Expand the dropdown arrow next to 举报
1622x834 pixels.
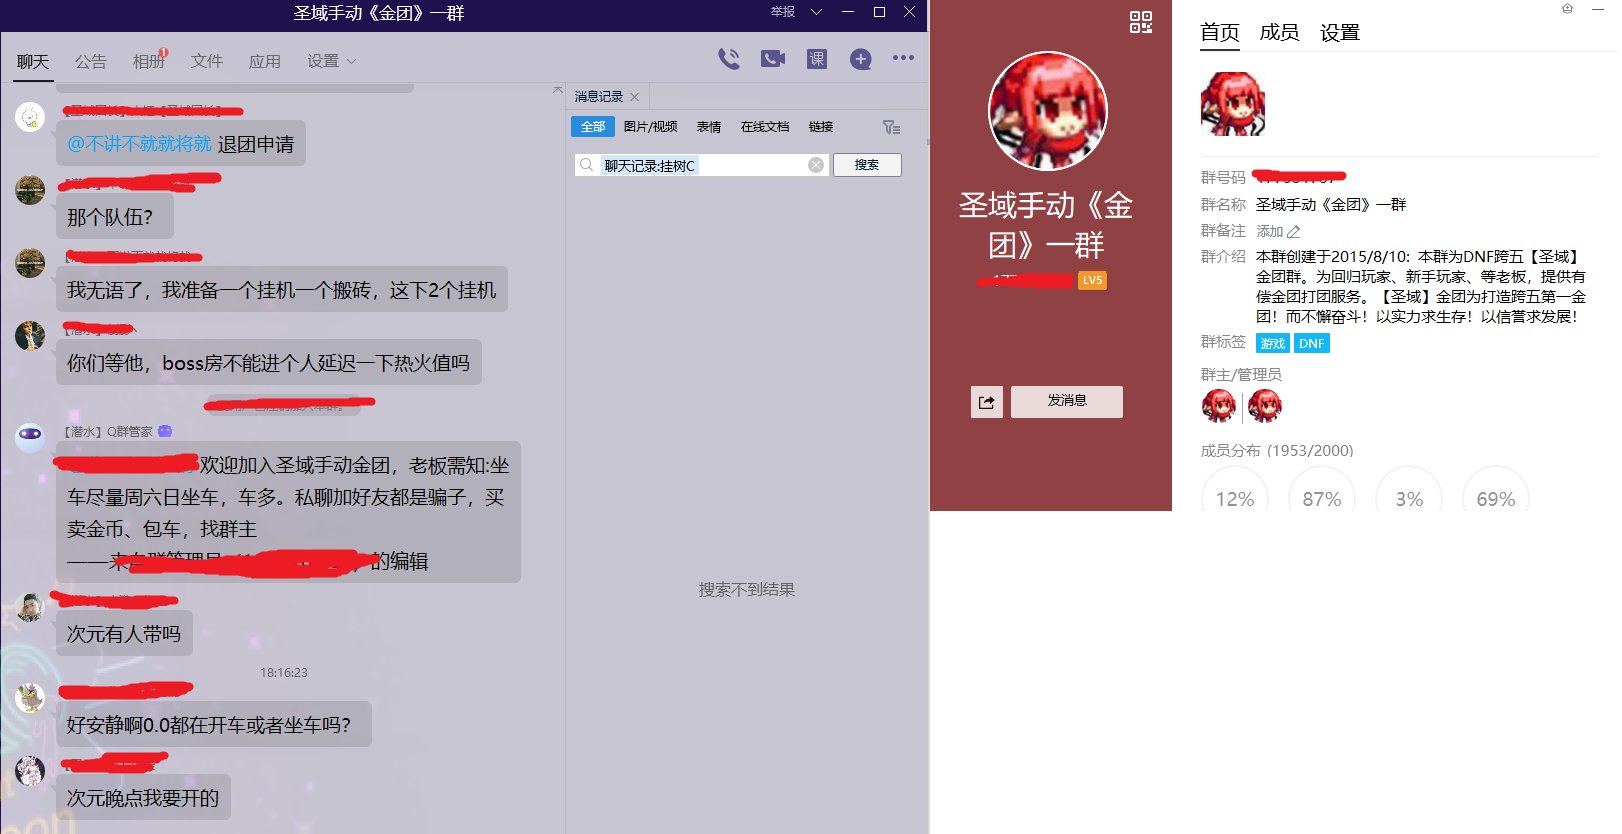(x=816, y=12)
